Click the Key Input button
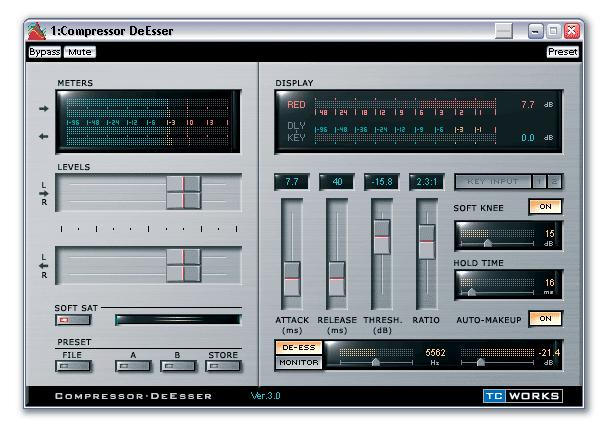 [x=493, y=182]
